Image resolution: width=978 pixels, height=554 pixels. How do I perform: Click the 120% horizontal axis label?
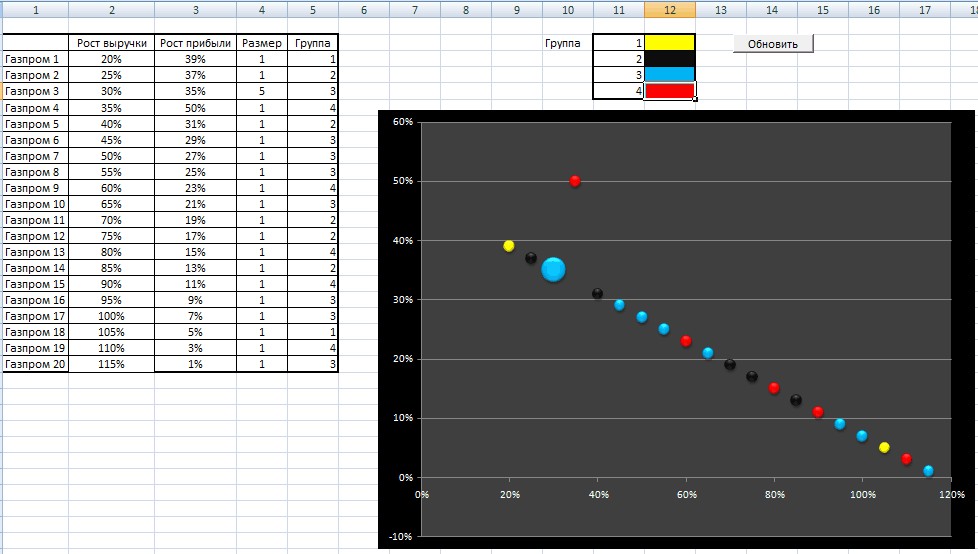point(951,494)
